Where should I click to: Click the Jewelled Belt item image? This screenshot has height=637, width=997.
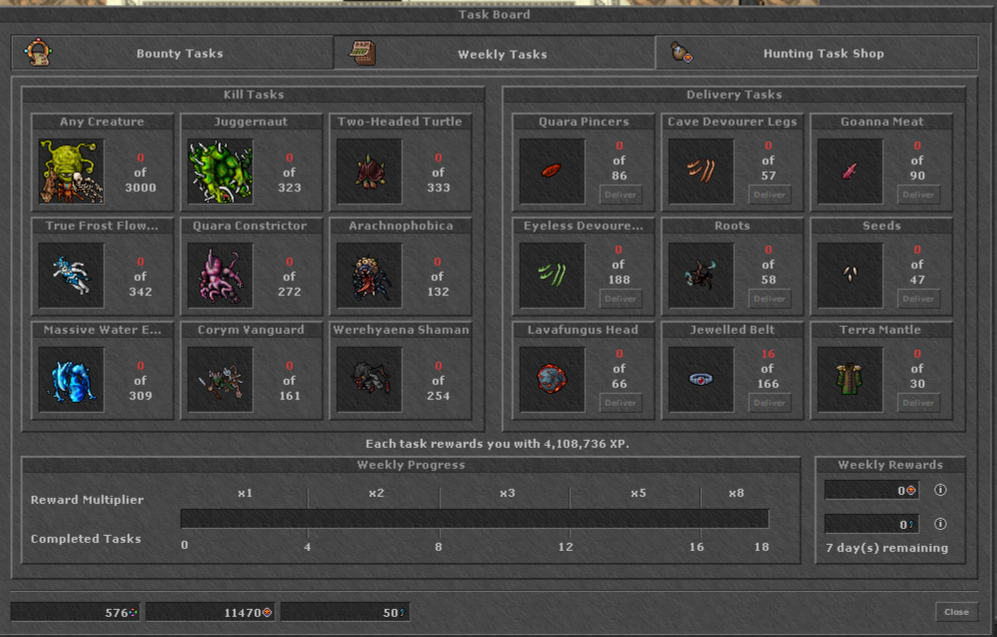pos(701,380)
